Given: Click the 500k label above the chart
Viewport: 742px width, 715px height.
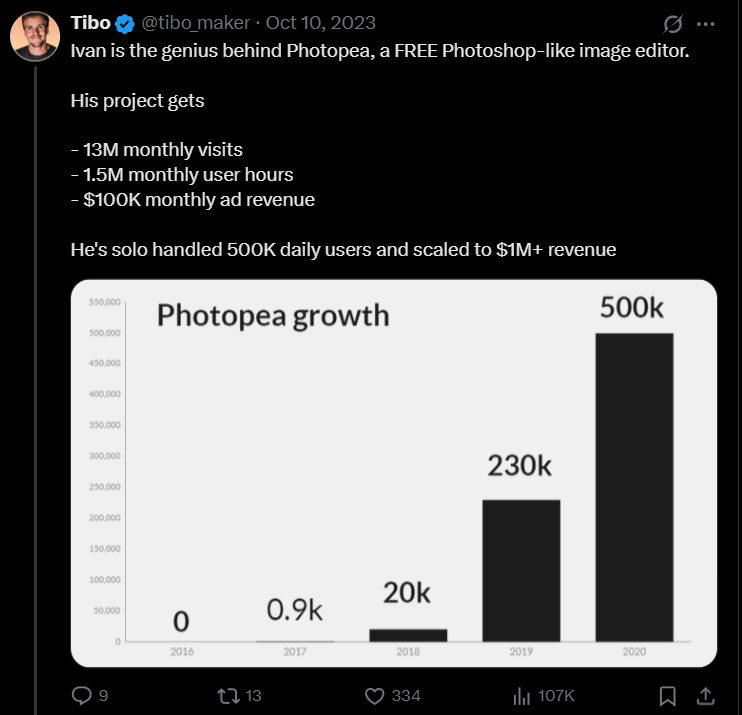Looking at the screenshot, I should [x=632, y=308].
